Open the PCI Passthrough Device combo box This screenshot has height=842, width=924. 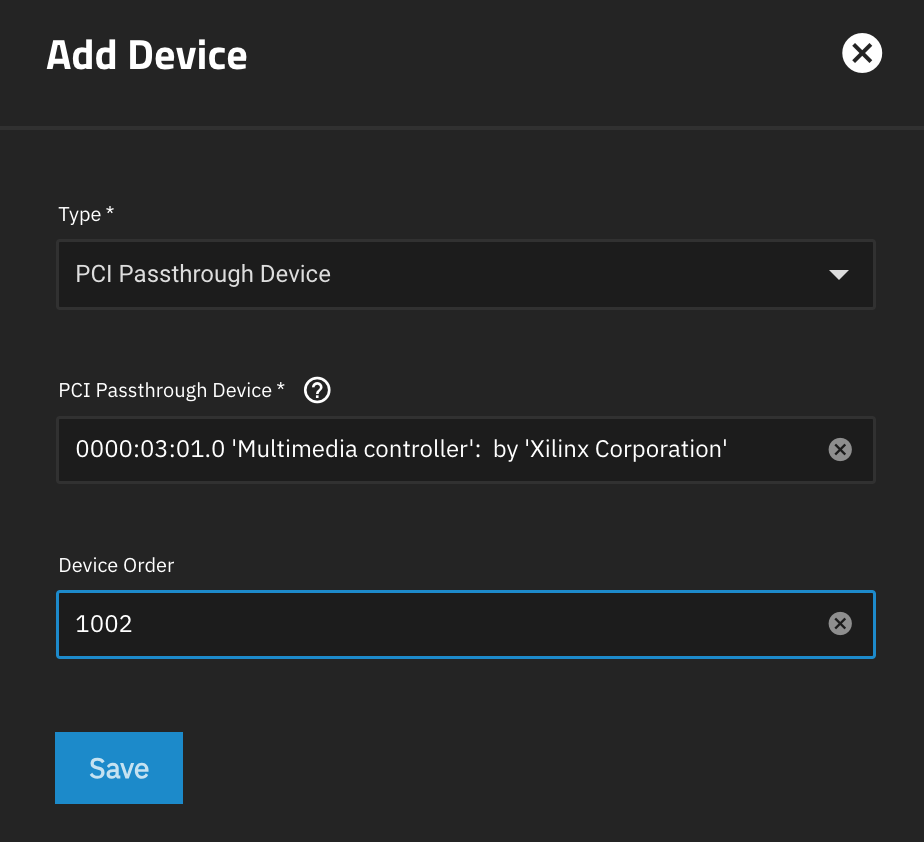click(x=466, y=450)
